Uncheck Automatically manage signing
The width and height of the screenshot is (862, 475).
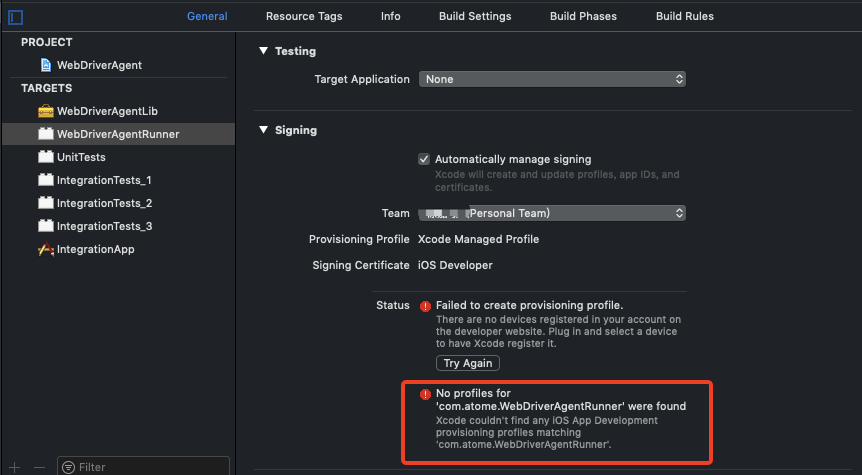424,159
